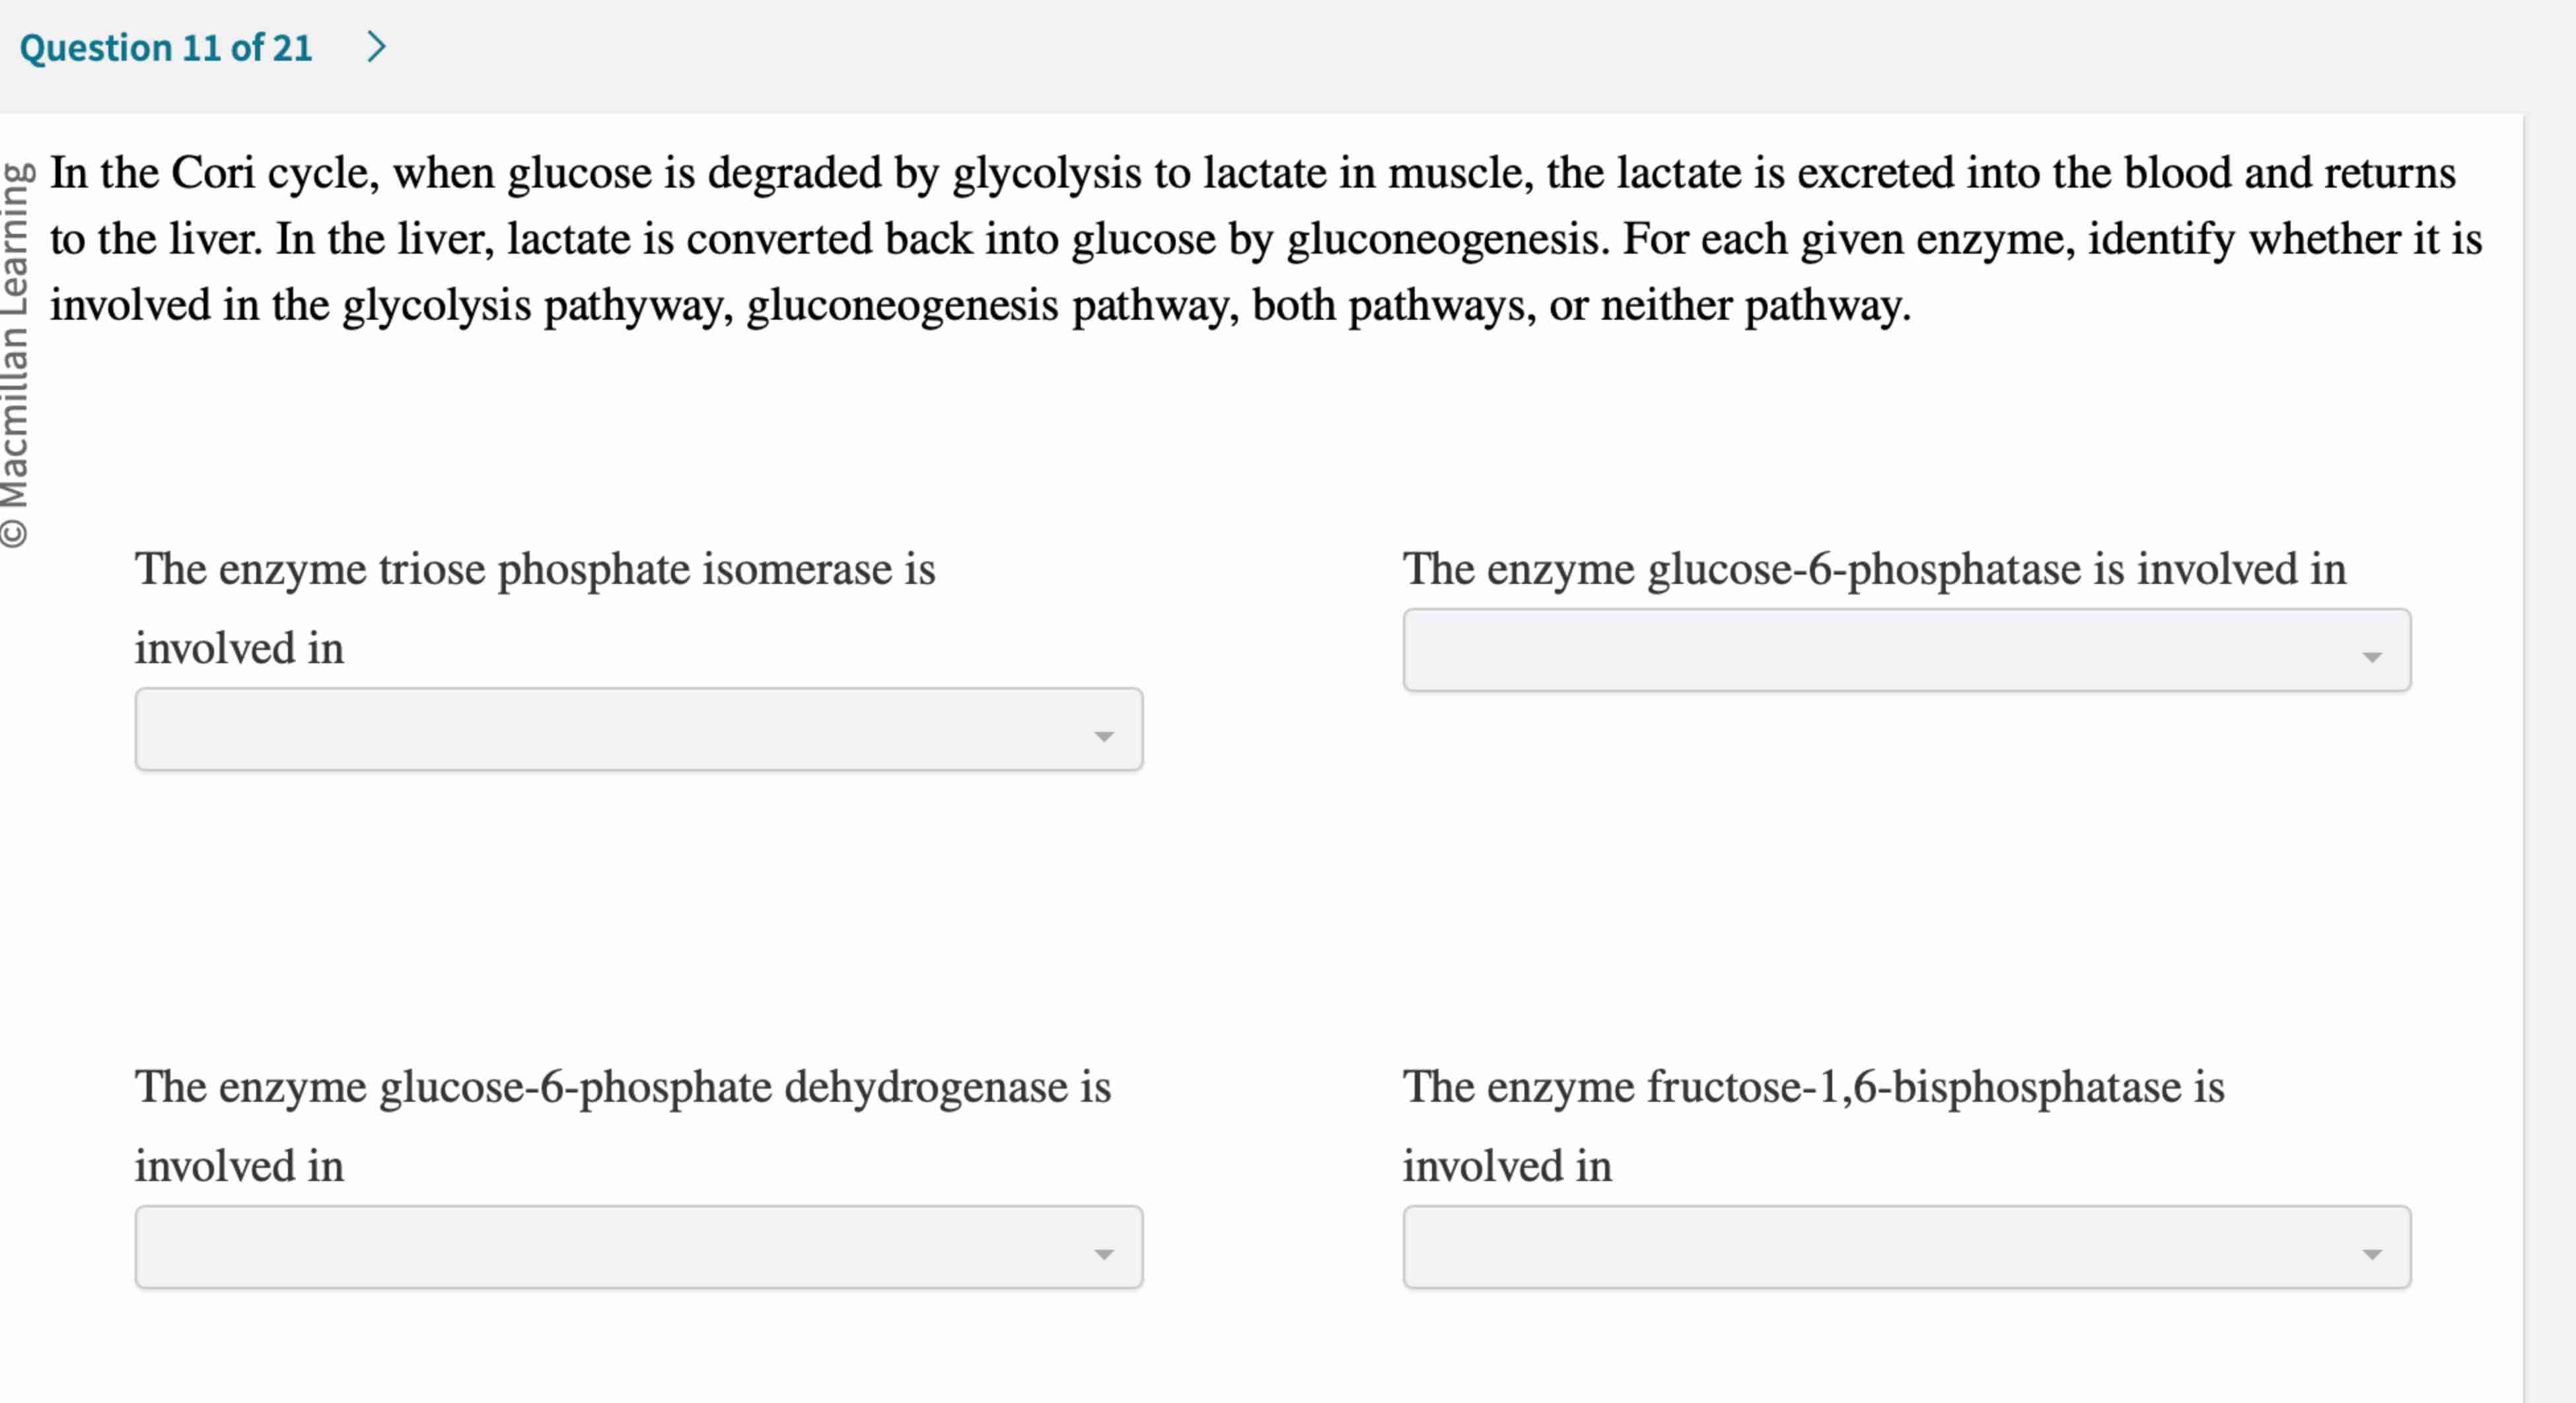Select the answer box under fructose-1,6-bisphosphatase
Image resolution: width=2576 pixels, height=1403 pixels.
point(1906,1247)
